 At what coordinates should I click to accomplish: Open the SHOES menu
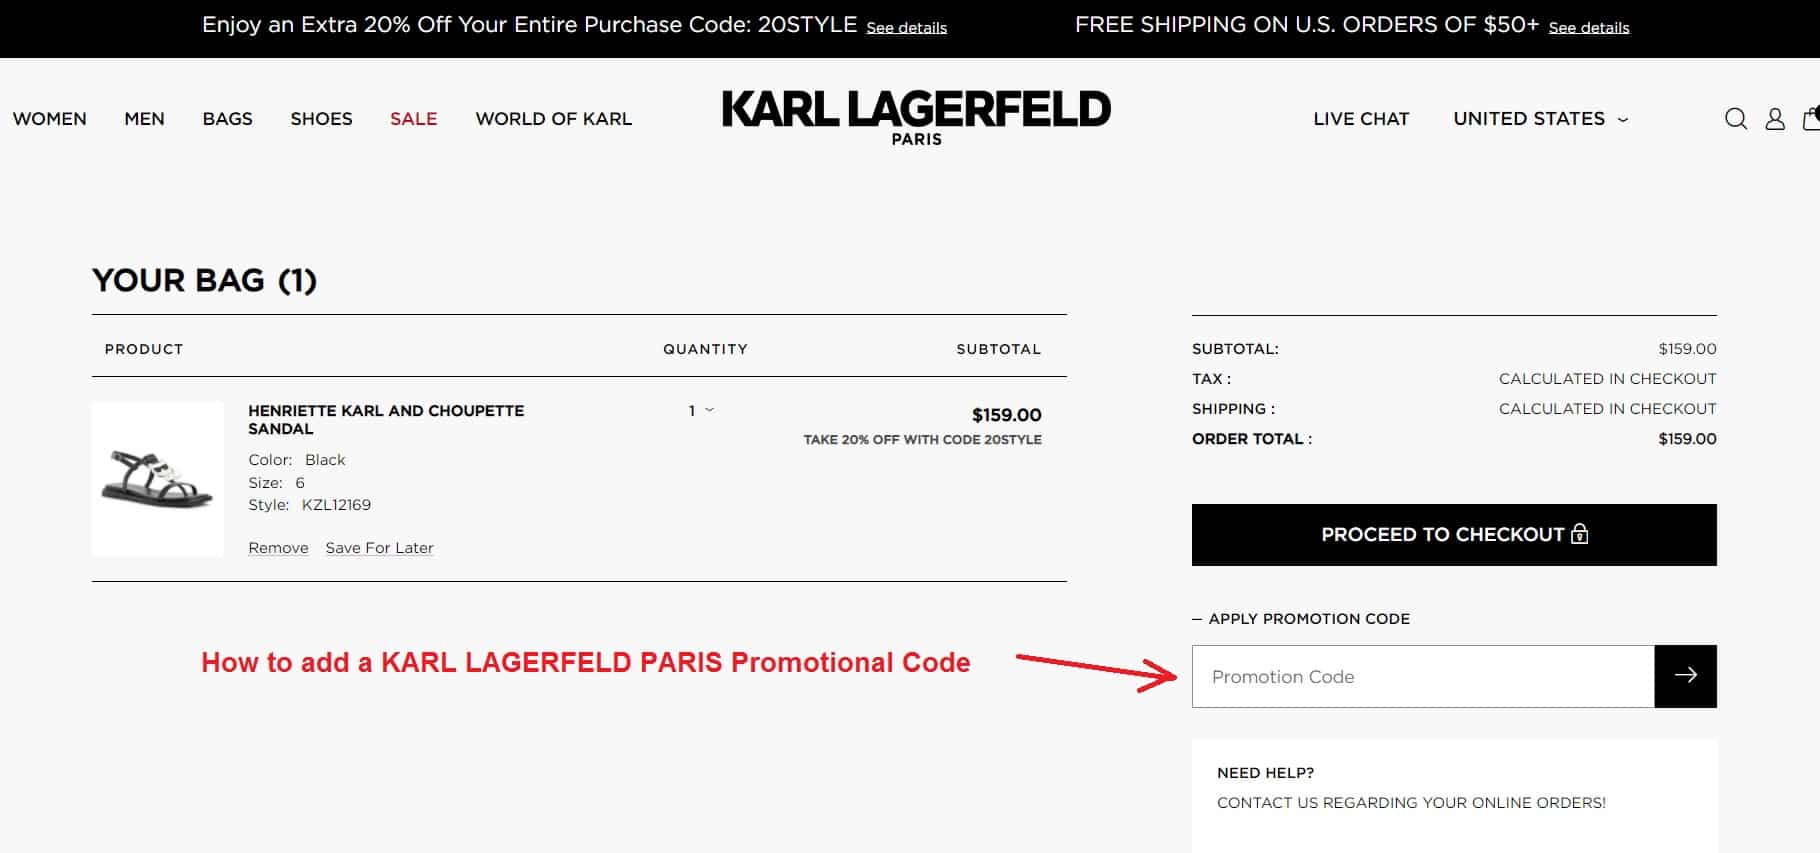point(320,118)
